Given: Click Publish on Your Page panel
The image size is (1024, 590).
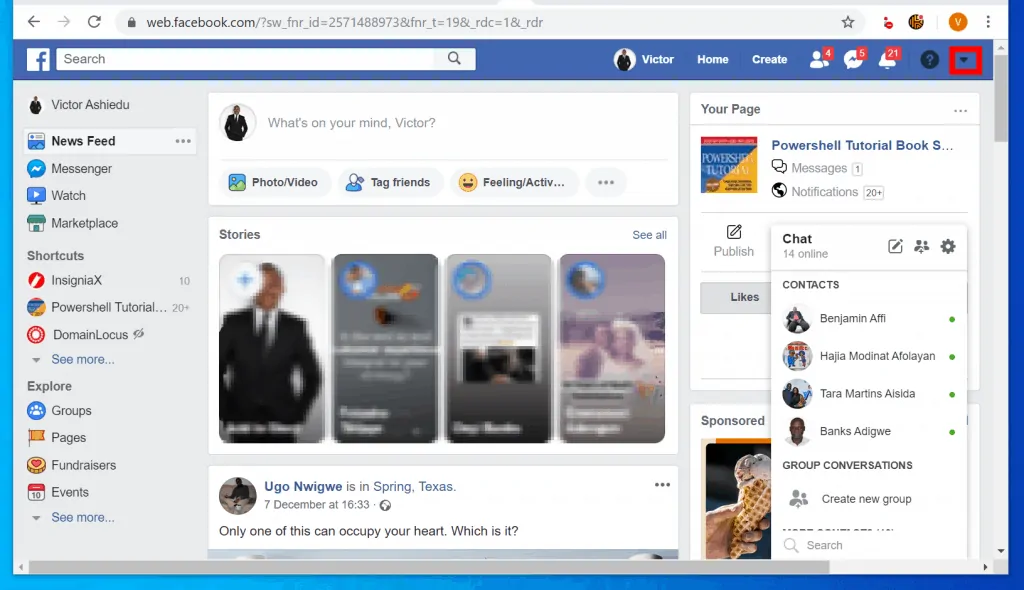Looking at the screenshot, I should click(x=734, y=243).
